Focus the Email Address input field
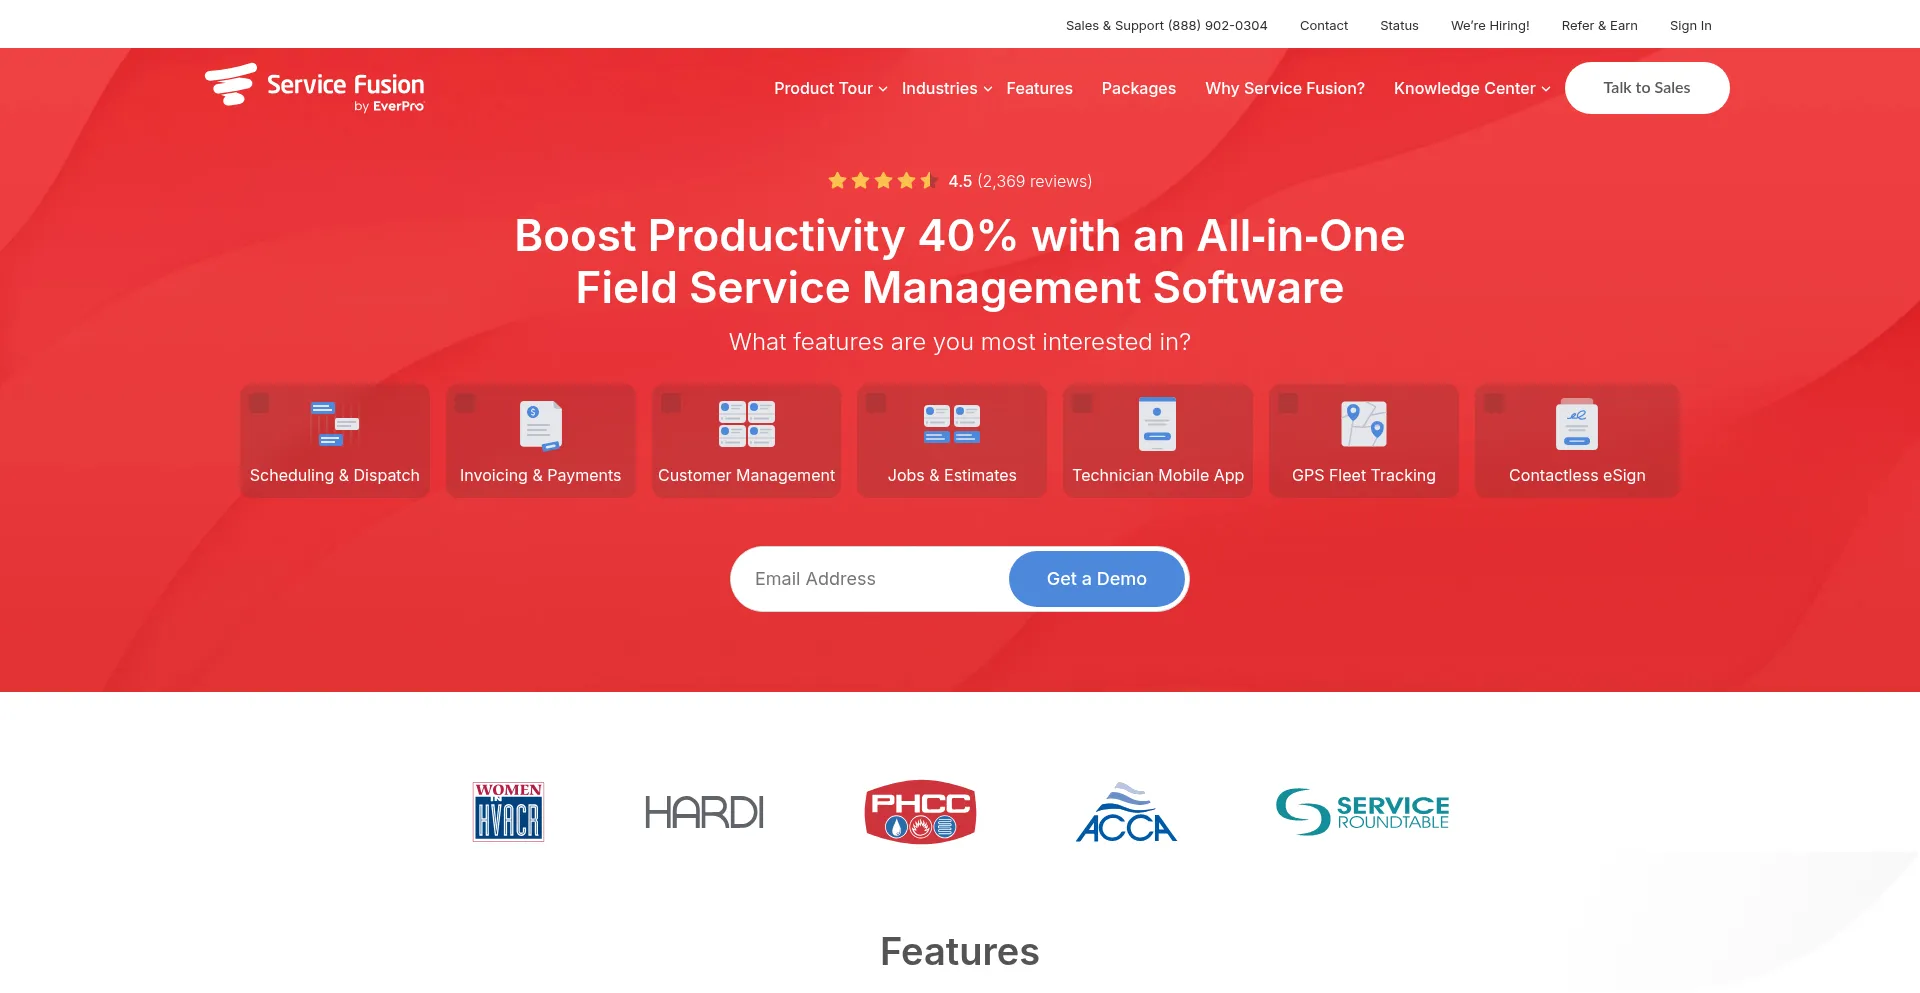Image resolution: width=1920 pixels, height=993 pixels. click(x=870, y=579)
